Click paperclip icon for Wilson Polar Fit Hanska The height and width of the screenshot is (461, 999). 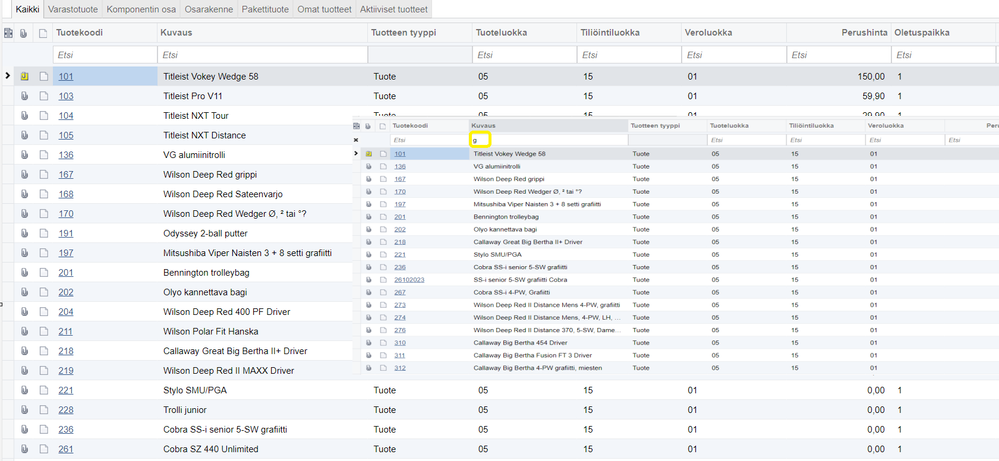pos(24,332)
